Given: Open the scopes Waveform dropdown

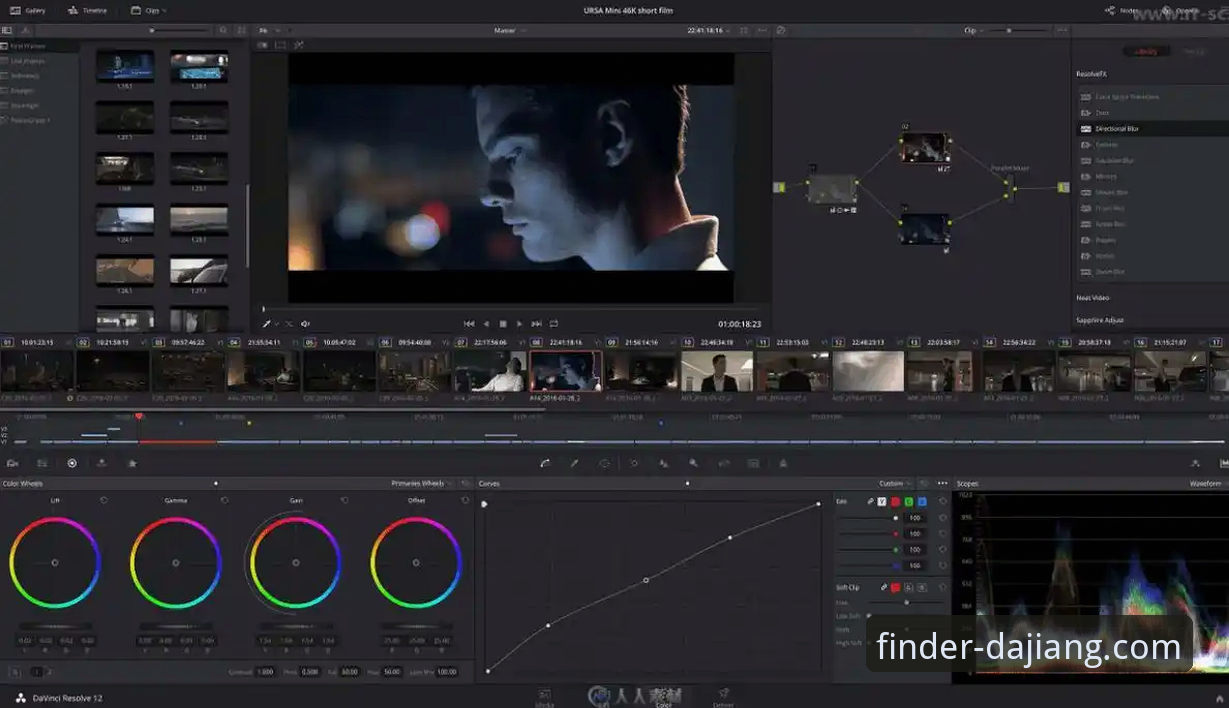Looking at the screenshot, I should point(1208,483).
